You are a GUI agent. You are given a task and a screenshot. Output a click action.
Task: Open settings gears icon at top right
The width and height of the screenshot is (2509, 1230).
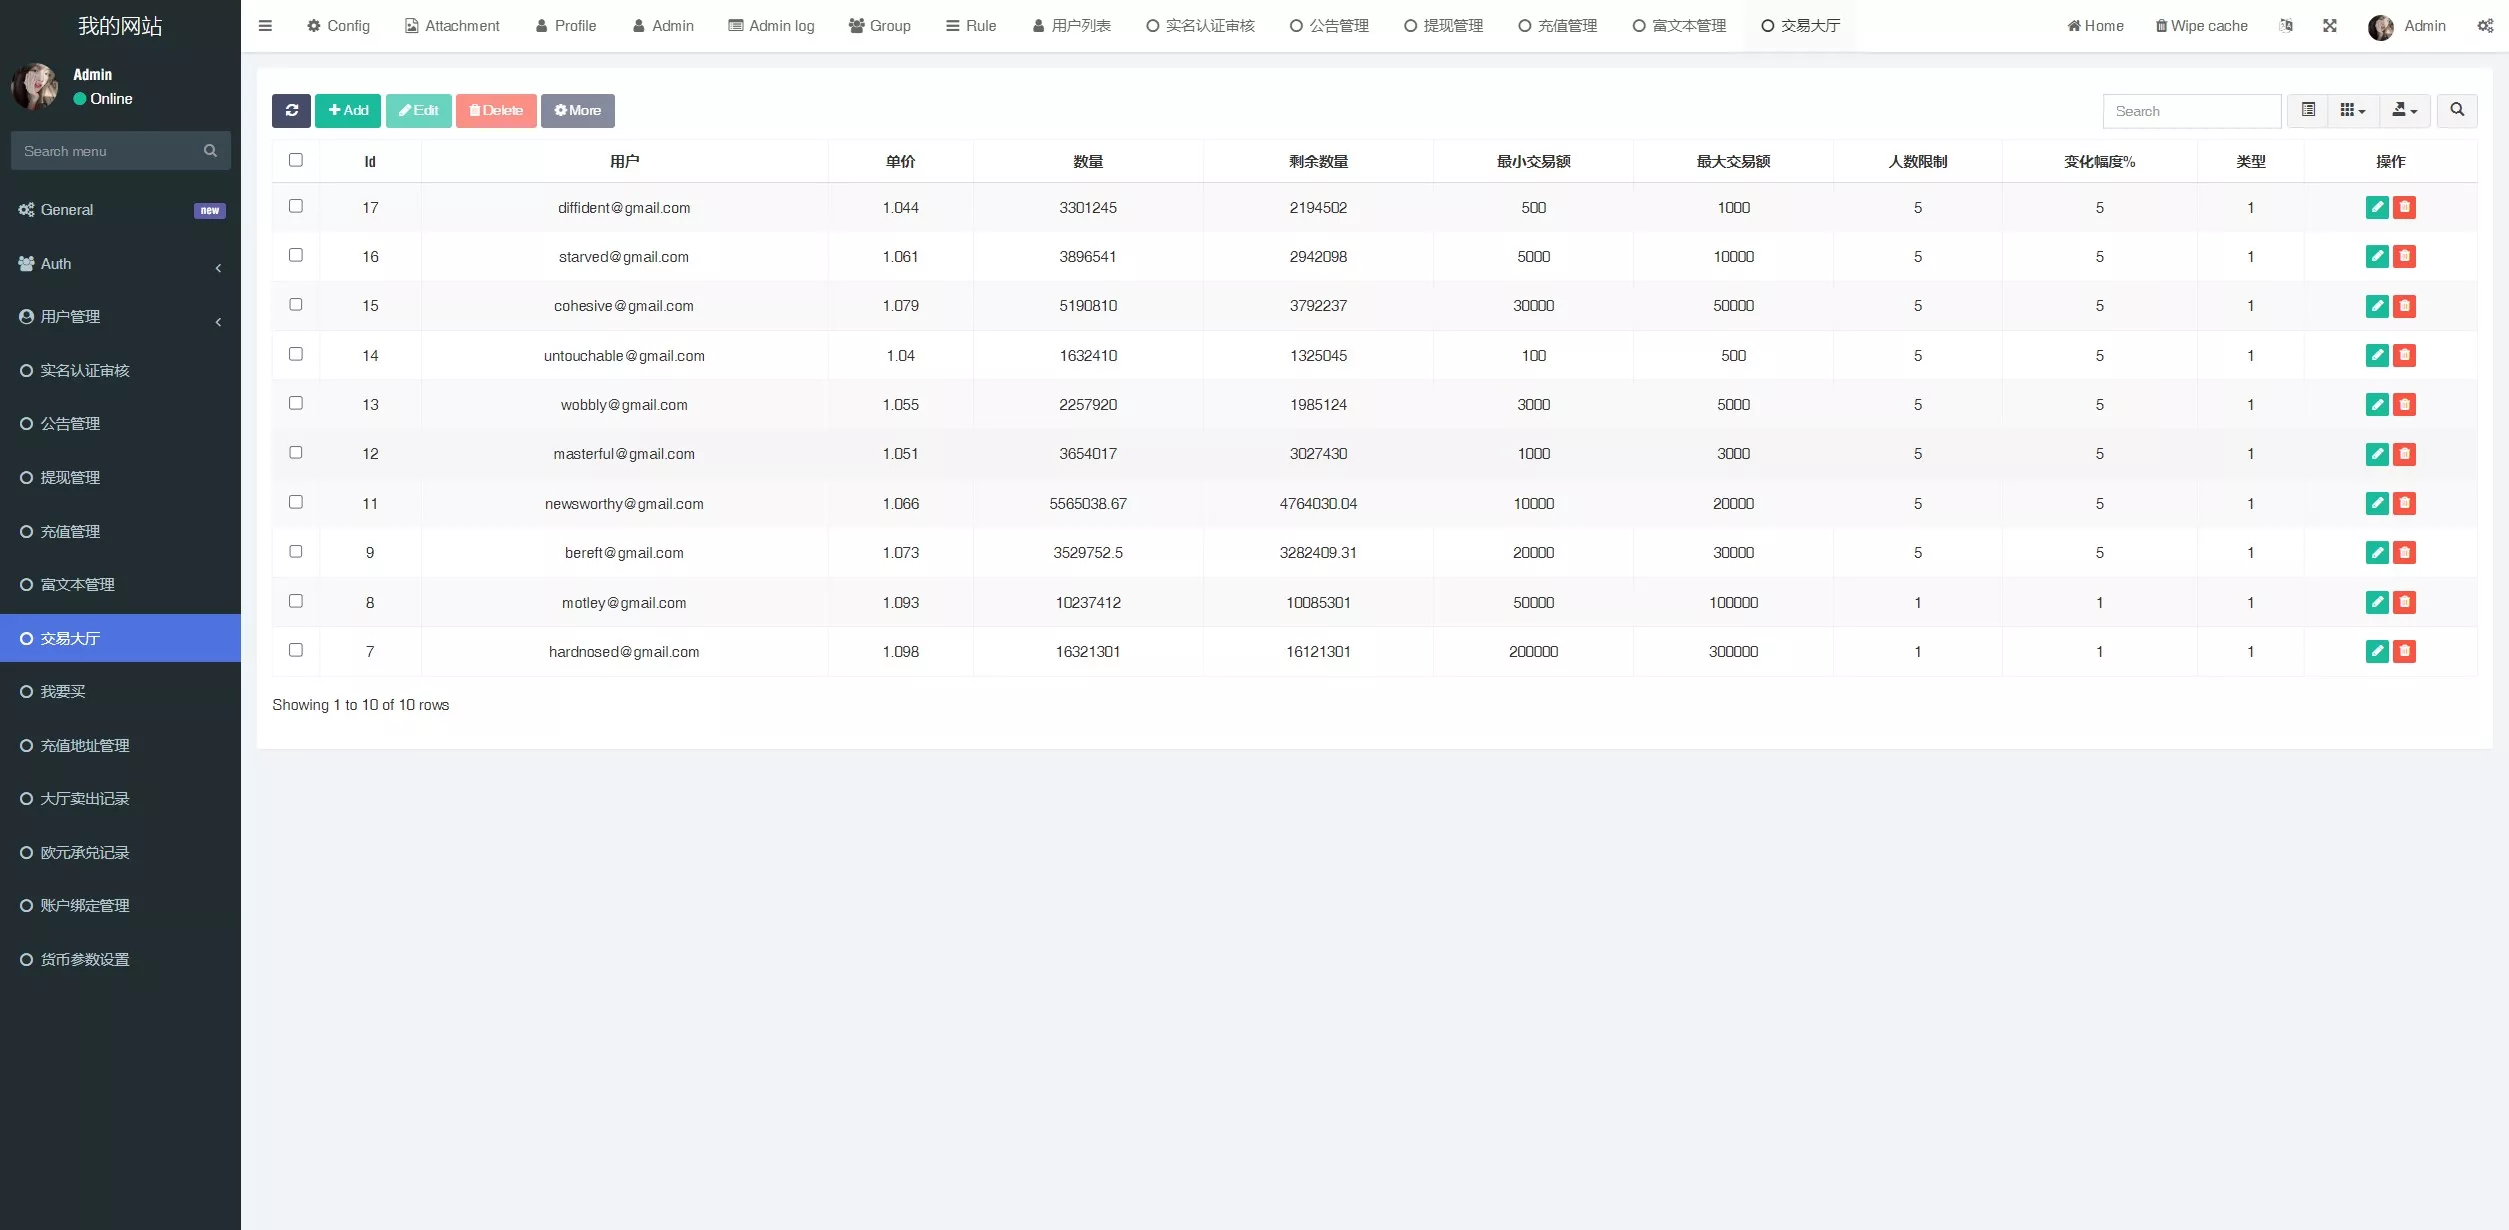point(2485,26)
